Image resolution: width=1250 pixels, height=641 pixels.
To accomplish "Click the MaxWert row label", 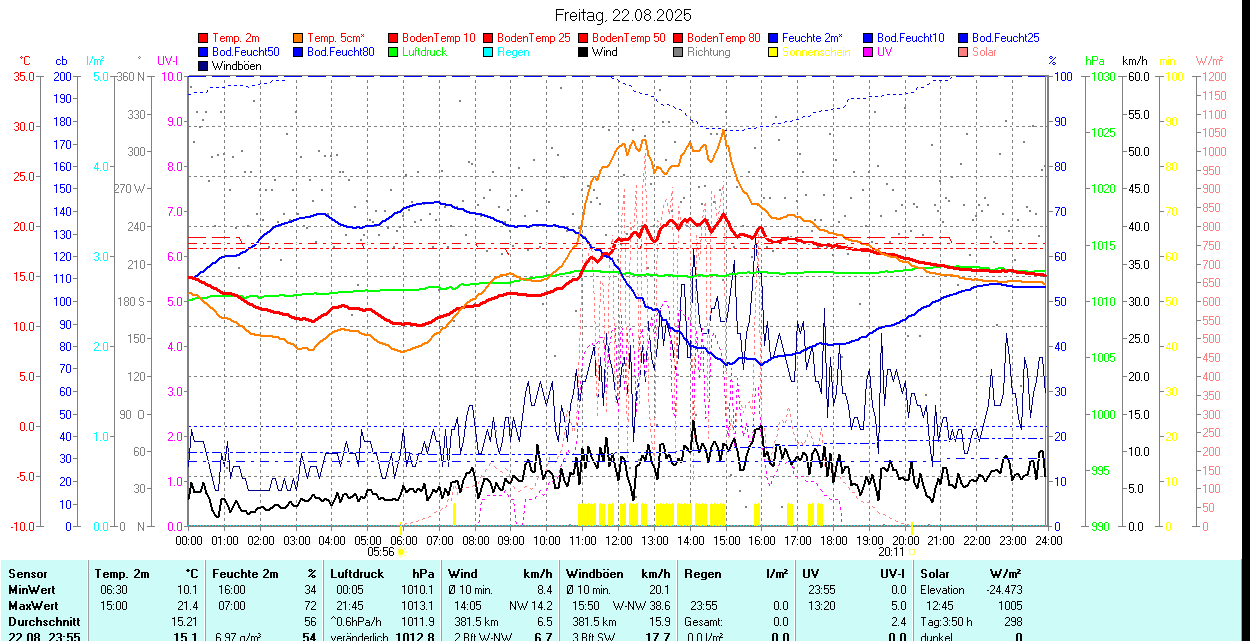I will coord(34,606).
